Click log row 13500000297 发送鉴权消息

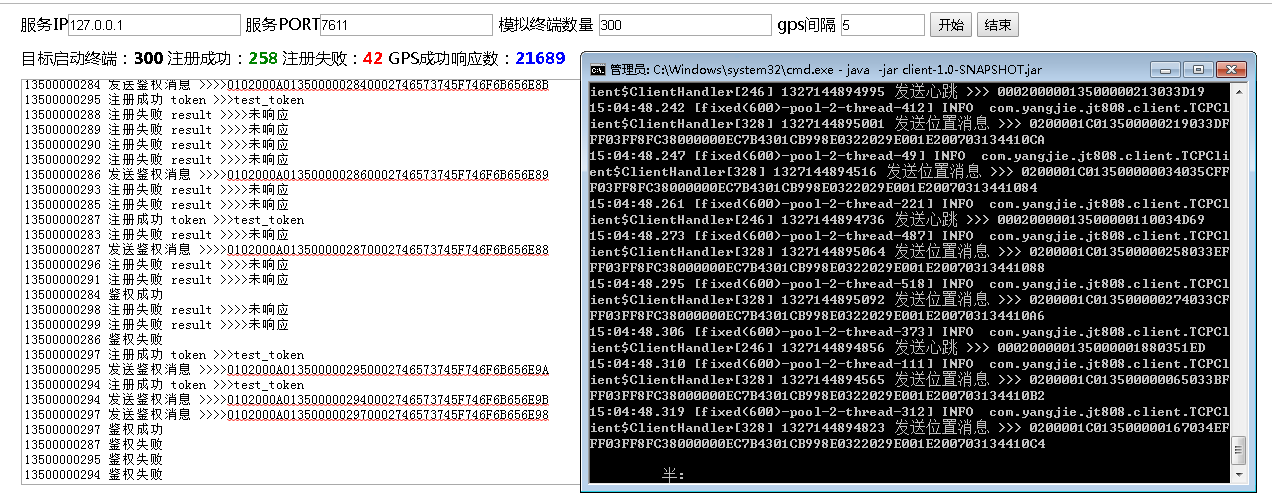click(x=286, y=415)
